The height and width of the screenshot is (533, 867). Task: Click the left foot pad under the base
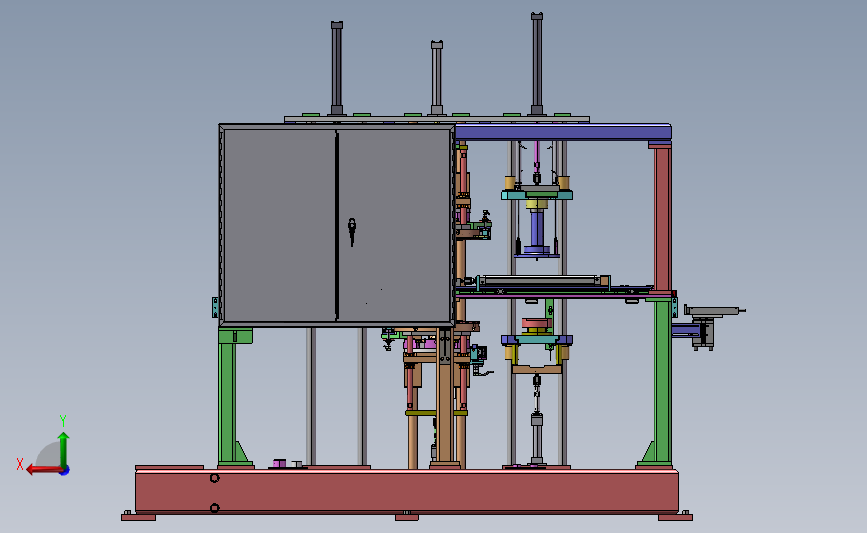coord(138,518)
